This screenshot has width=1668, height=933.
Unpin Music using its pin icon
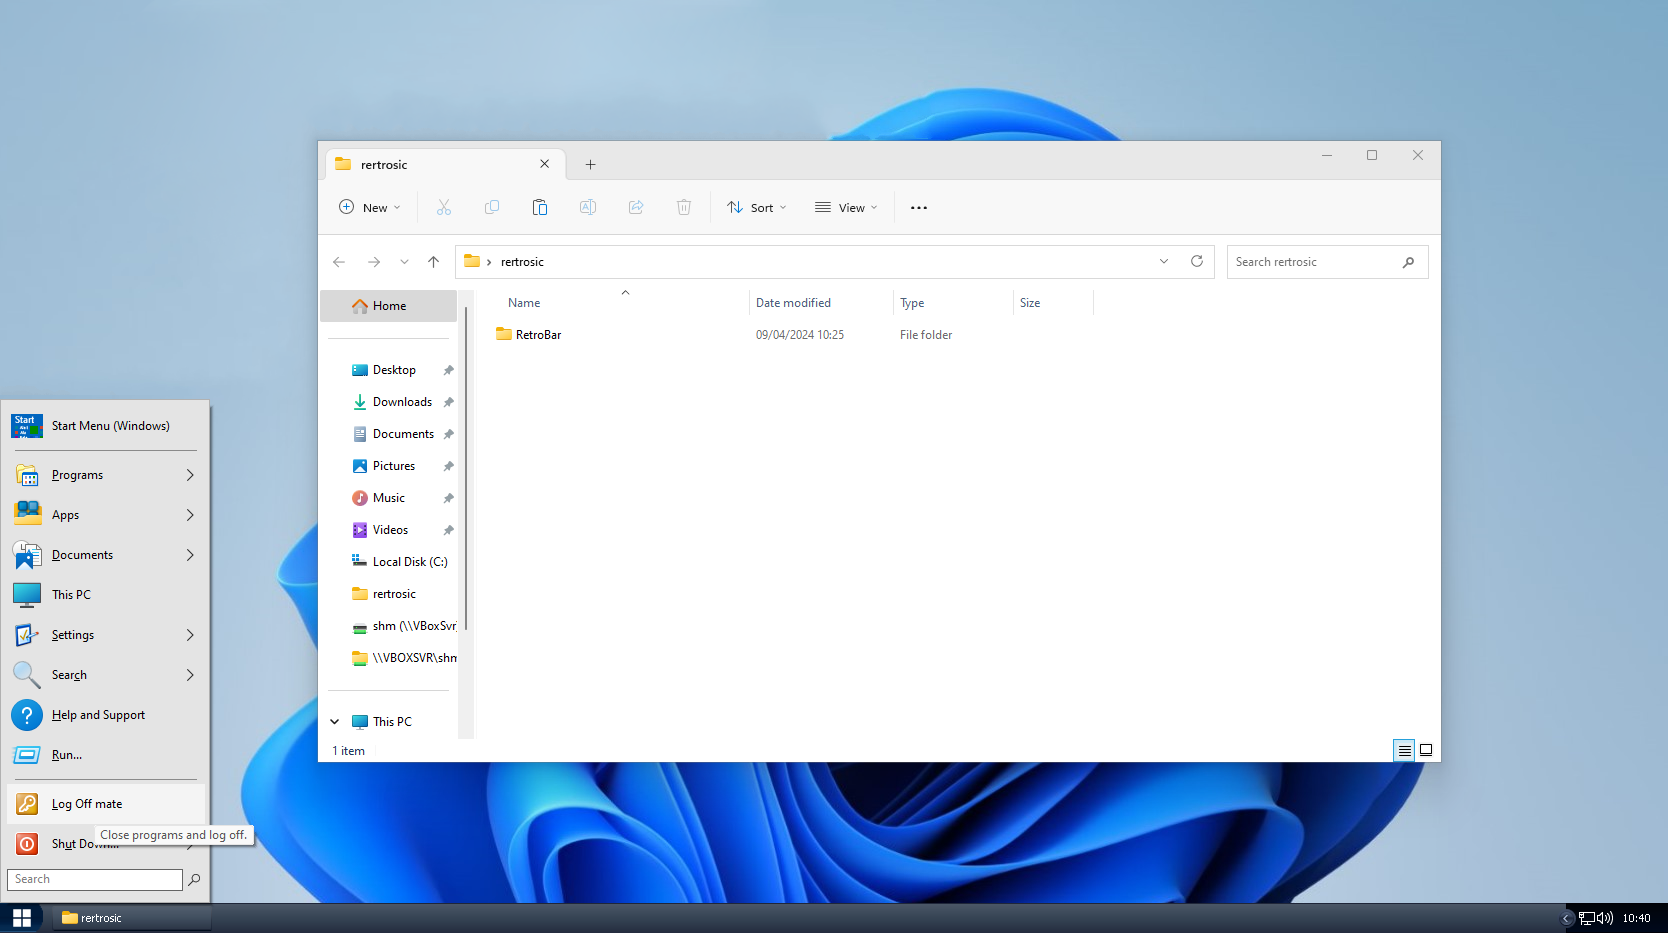tap(448, 498)
